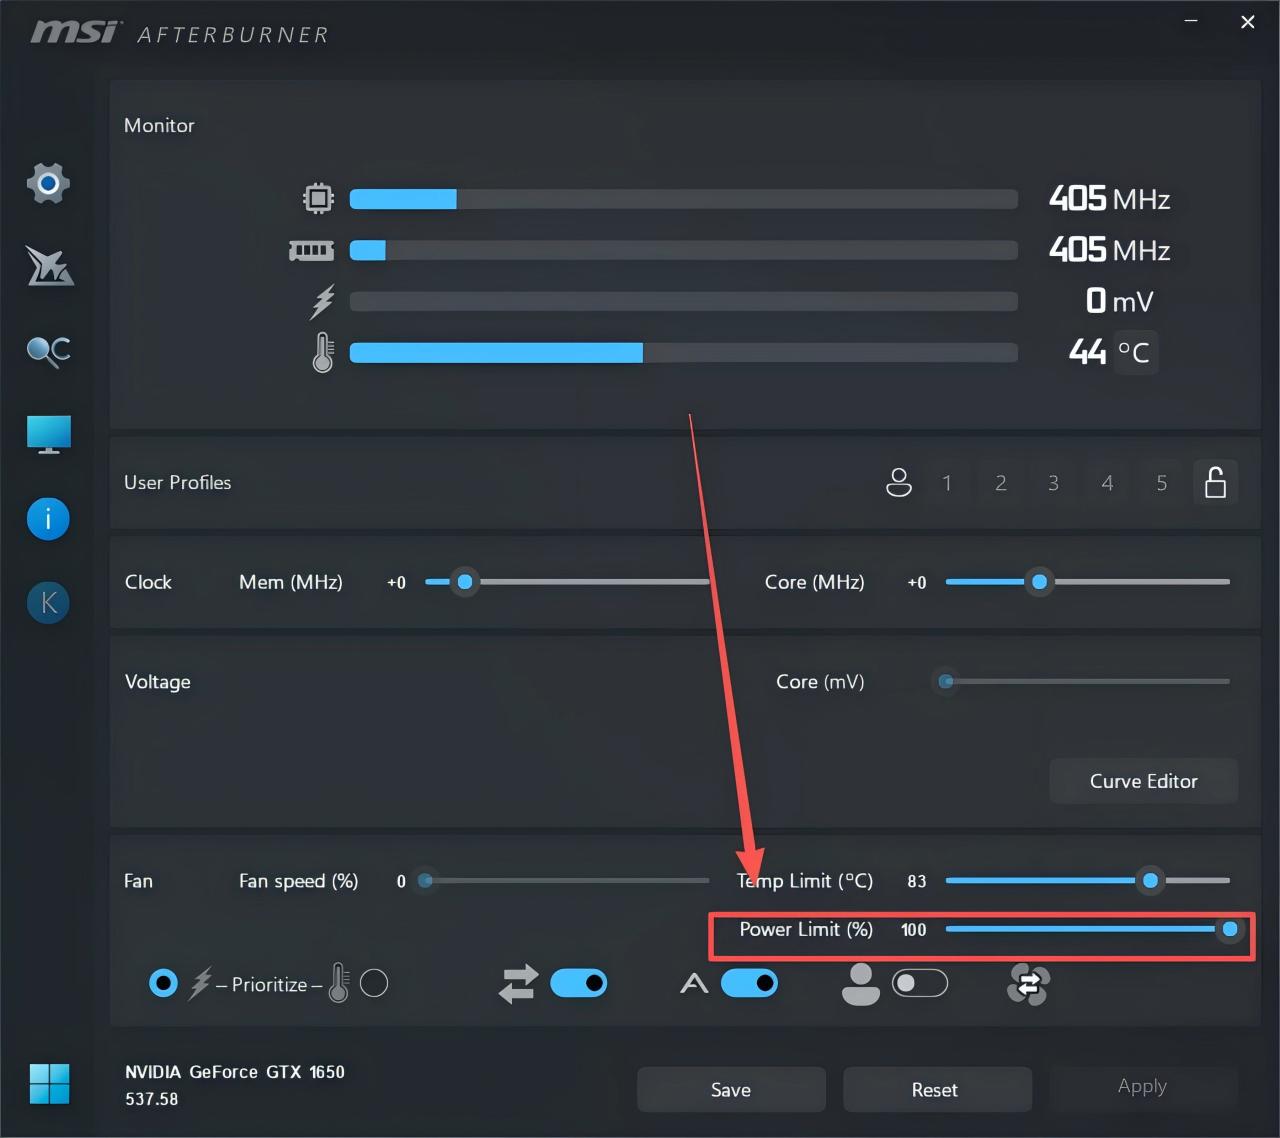1280x1138 pixels.
Task: Click the "Core (mV)" label
Action: point(820,682)
